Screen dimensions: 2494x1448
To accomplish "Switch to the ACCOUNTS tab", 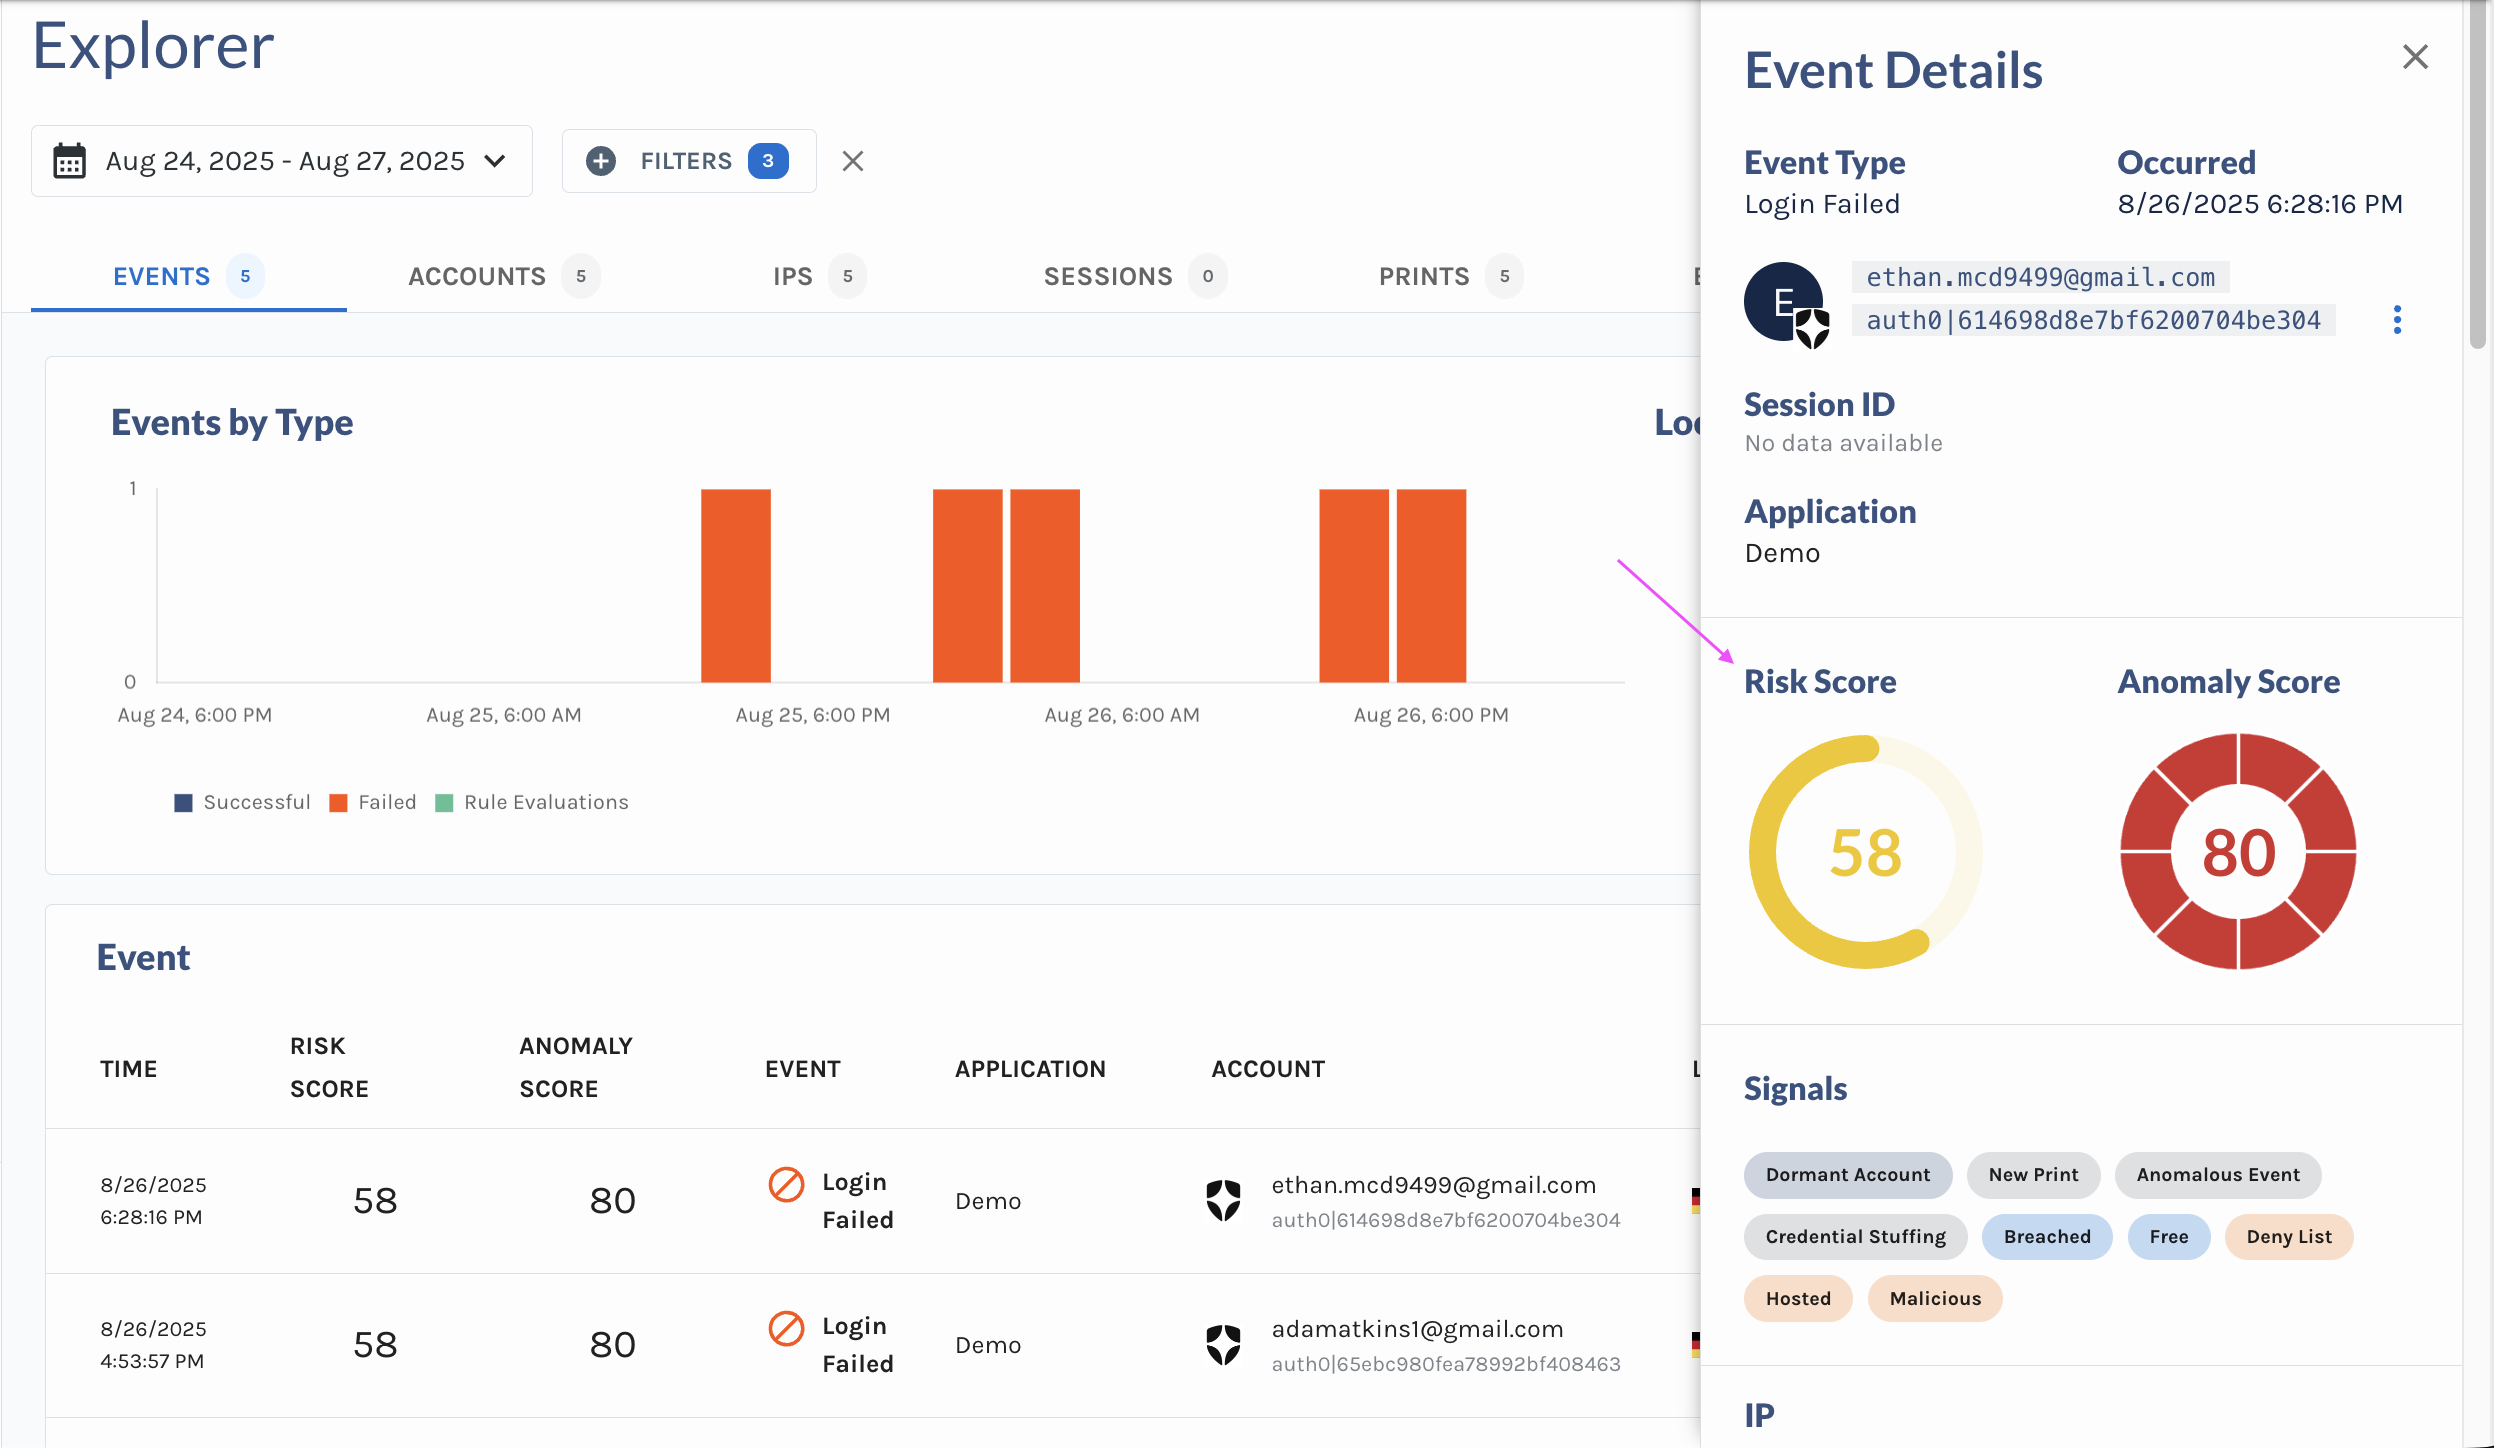I will click(477, 277).
